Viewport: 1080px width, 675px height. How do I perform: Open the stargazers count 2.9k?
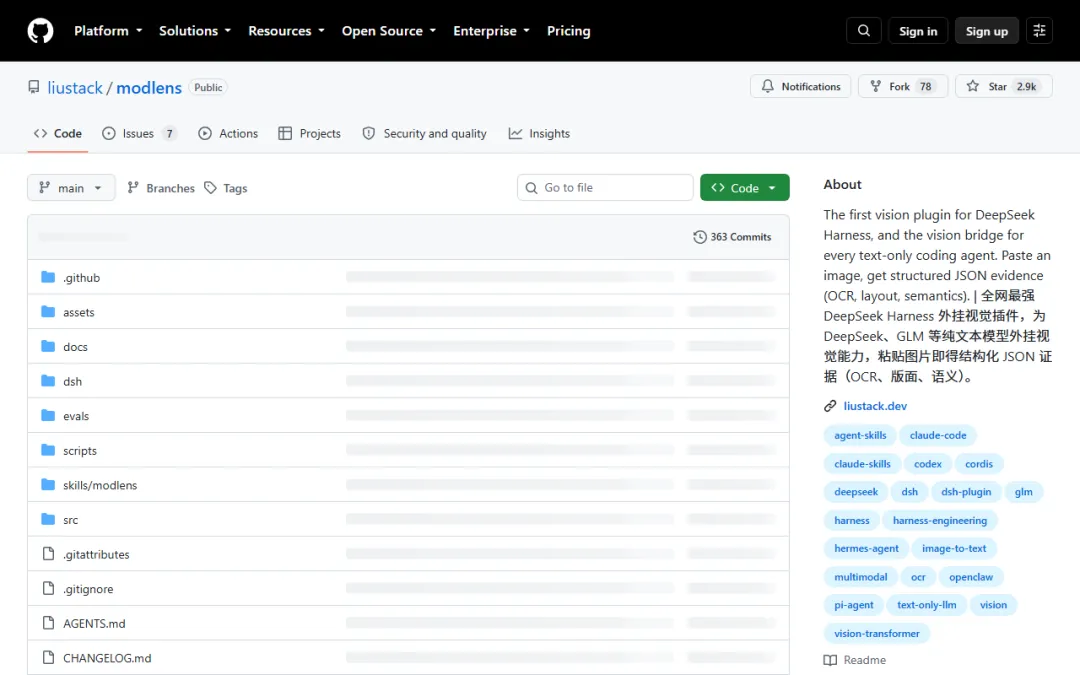coord(1026,86)
